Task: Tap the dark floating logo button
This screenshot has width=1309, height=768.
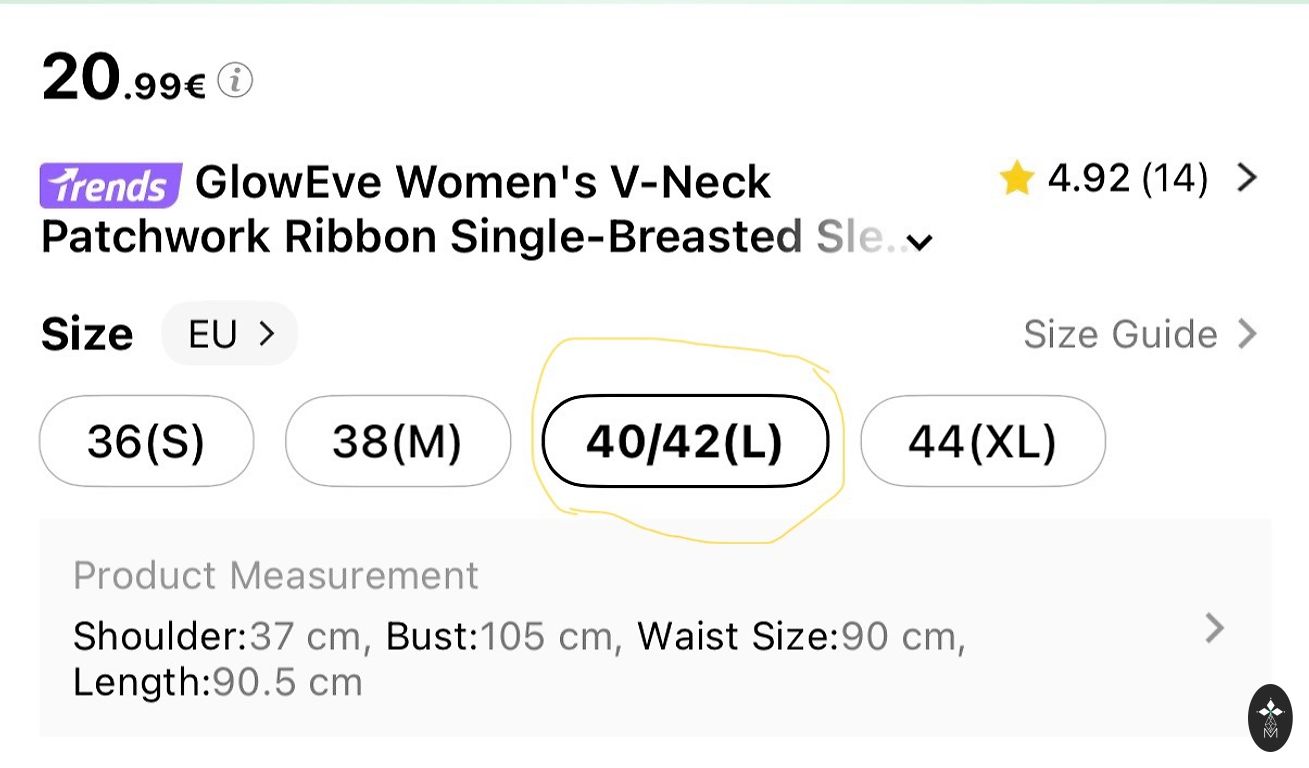Action: click(1270, 717)
